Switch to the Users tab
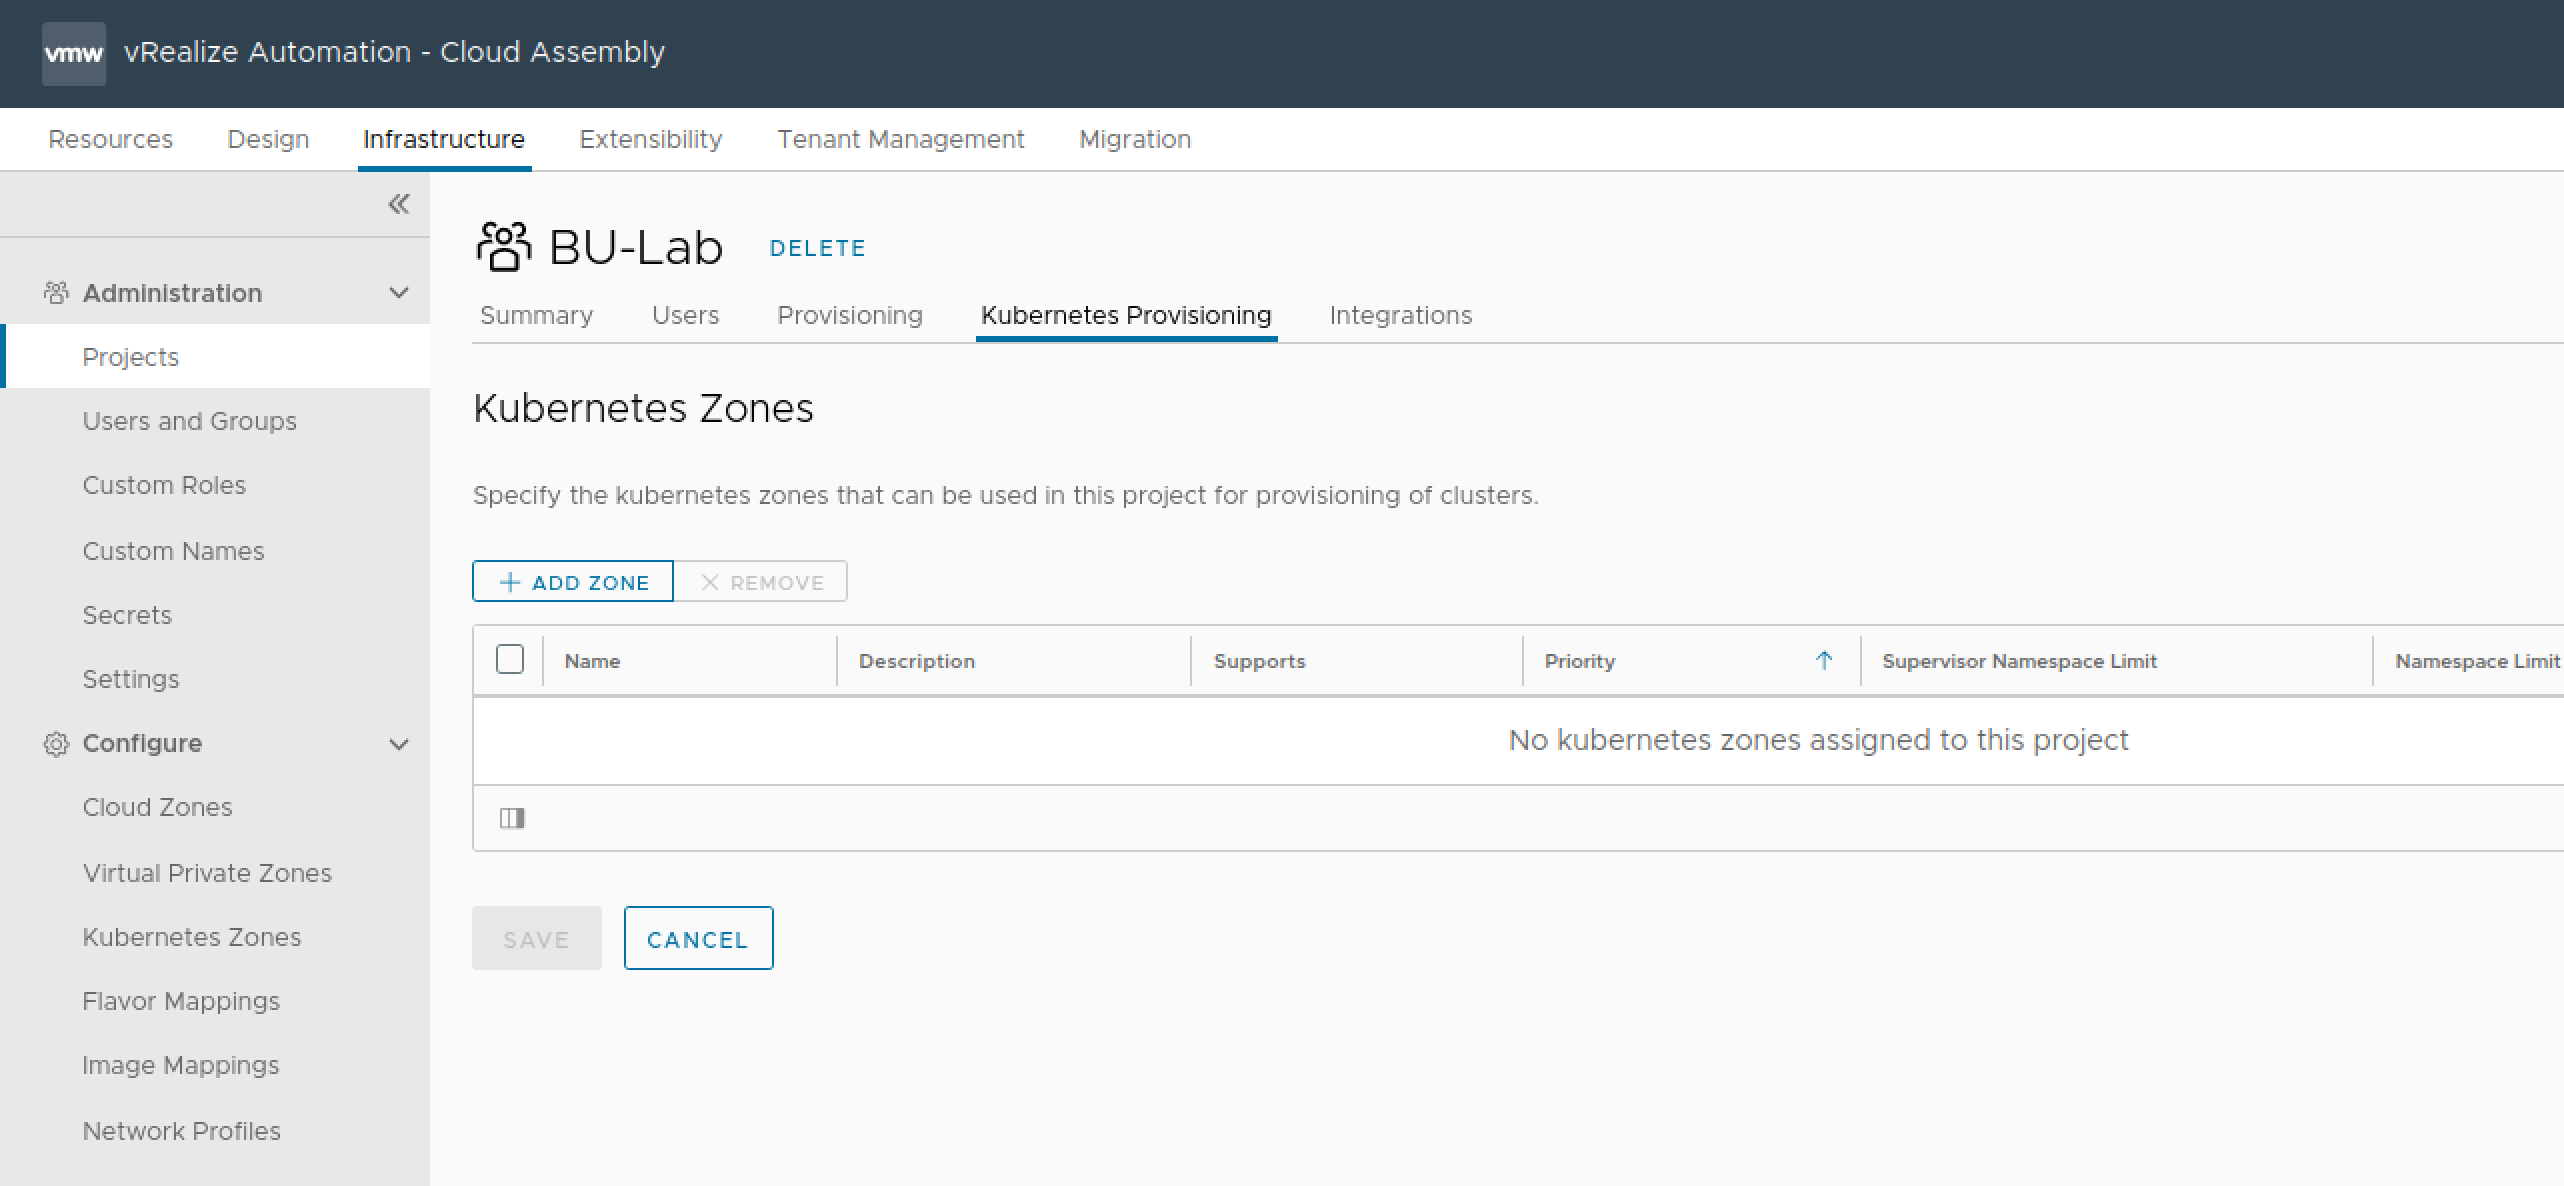 (x=685, y=315)
